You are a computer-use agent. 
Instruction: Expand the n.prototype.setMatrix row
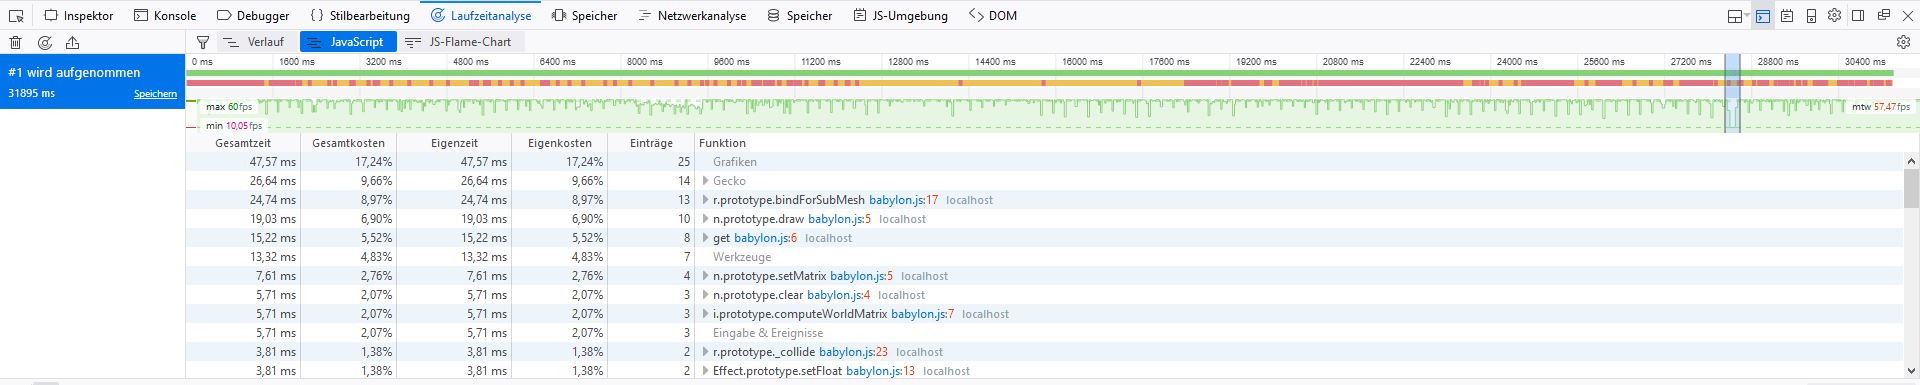click(x=705, y=276)
